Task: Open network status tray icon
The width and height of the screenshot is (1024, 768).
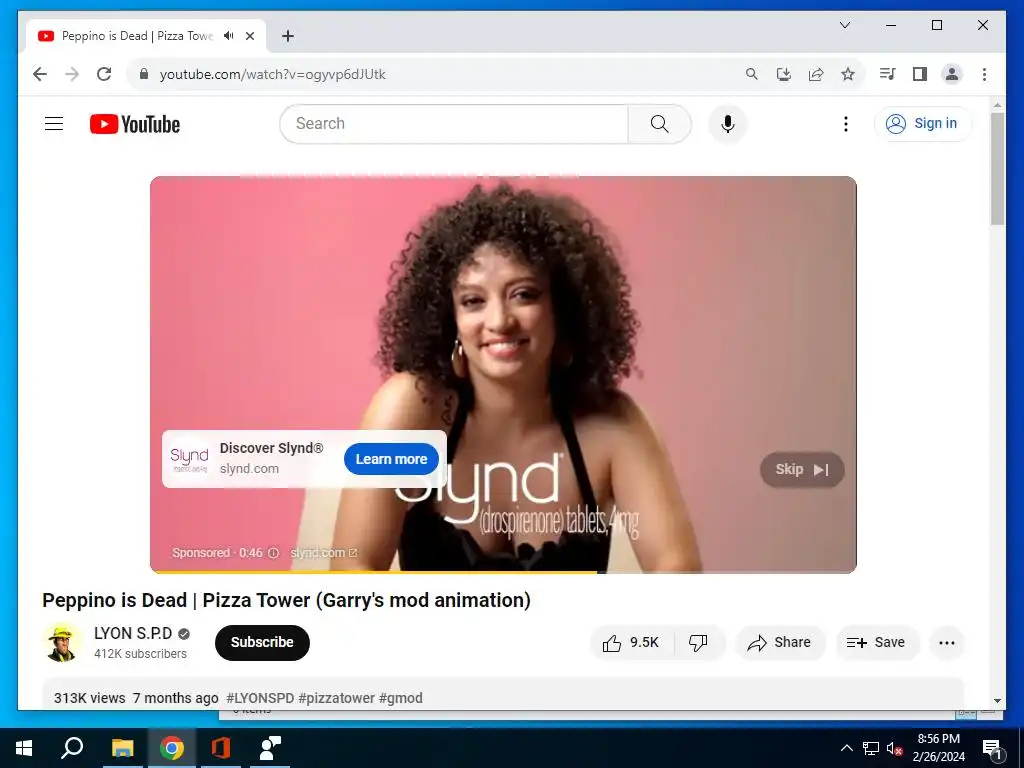Action: [x=871, y=748]
